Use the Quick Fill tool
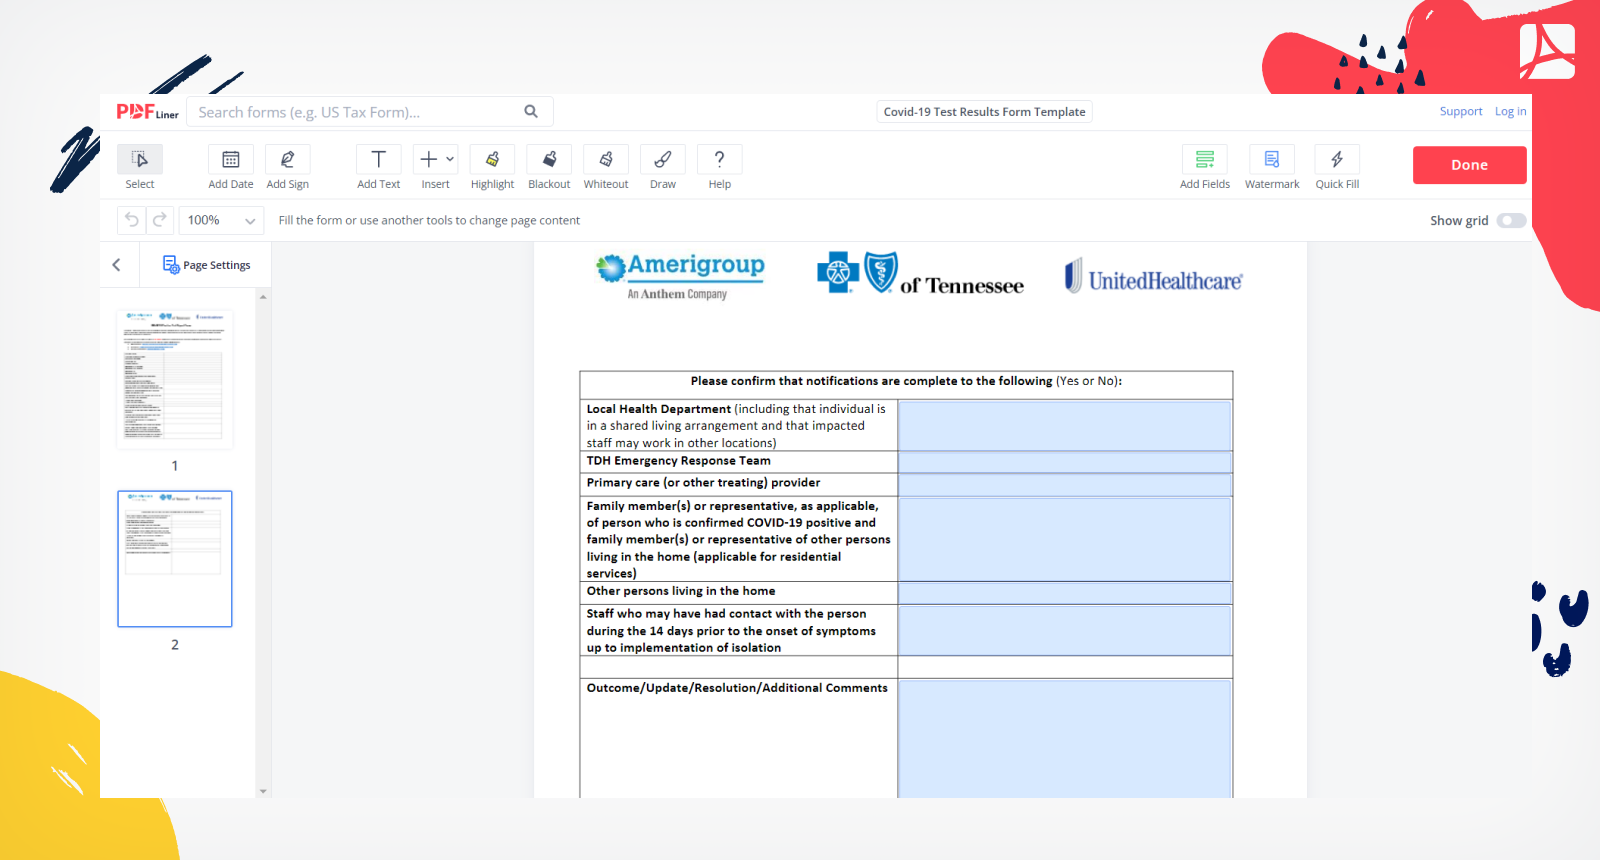The width and height of the screenshot is (1600, 860). tap(1337, 167)
